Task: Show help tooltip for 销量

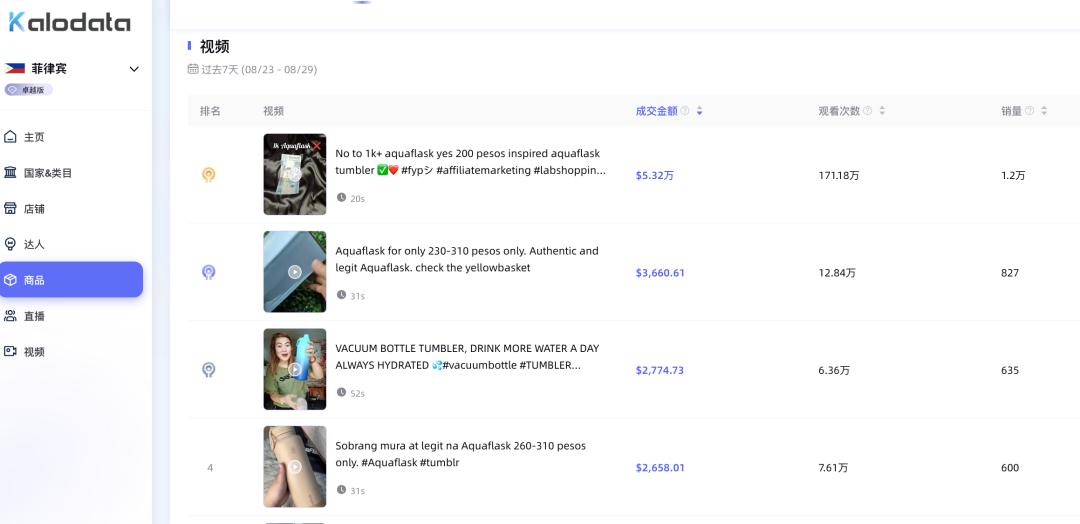Action: click(1029, 111)
